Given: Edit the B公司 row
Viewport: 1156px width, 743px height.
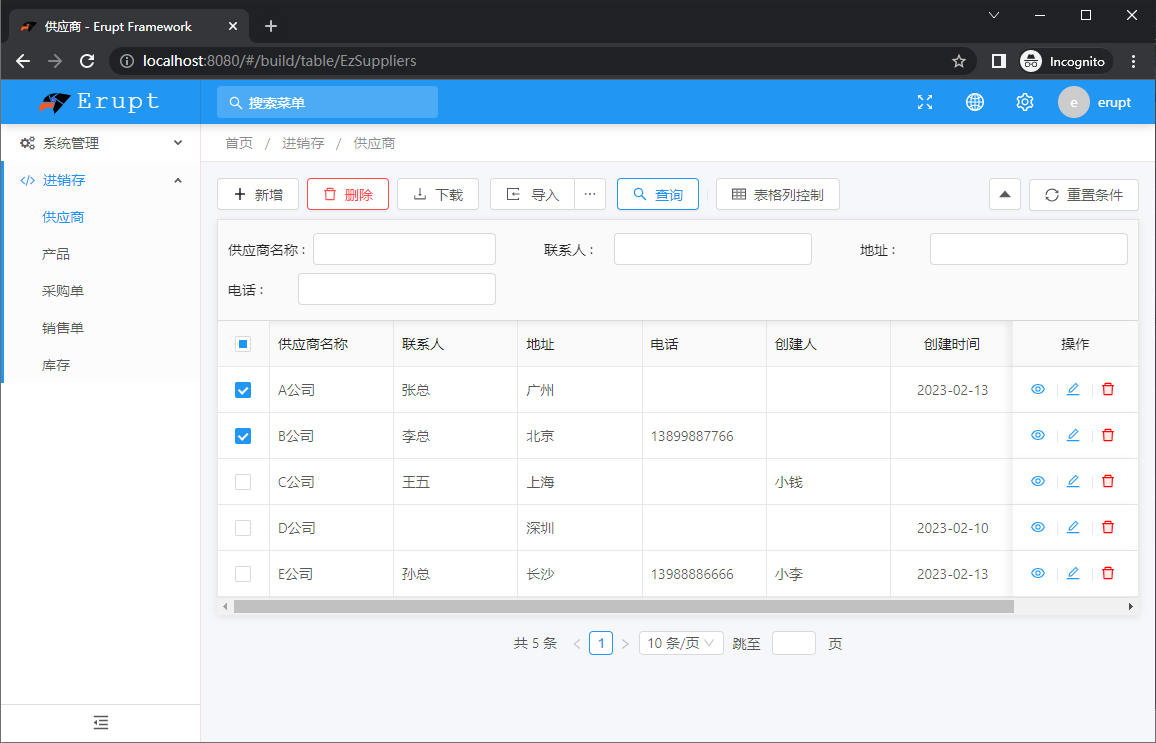Looking at the screenshot, I should coord(1073,436).
